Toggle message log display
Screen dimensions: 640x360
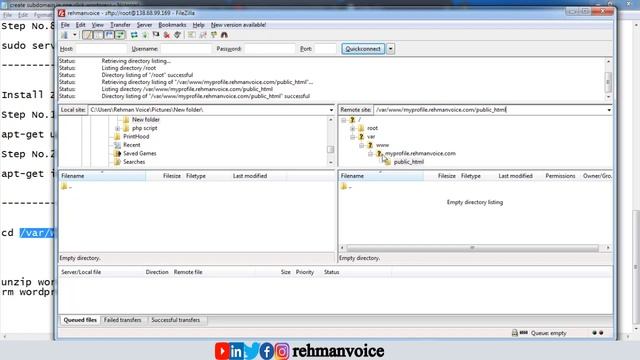click(x=87, y=35)
